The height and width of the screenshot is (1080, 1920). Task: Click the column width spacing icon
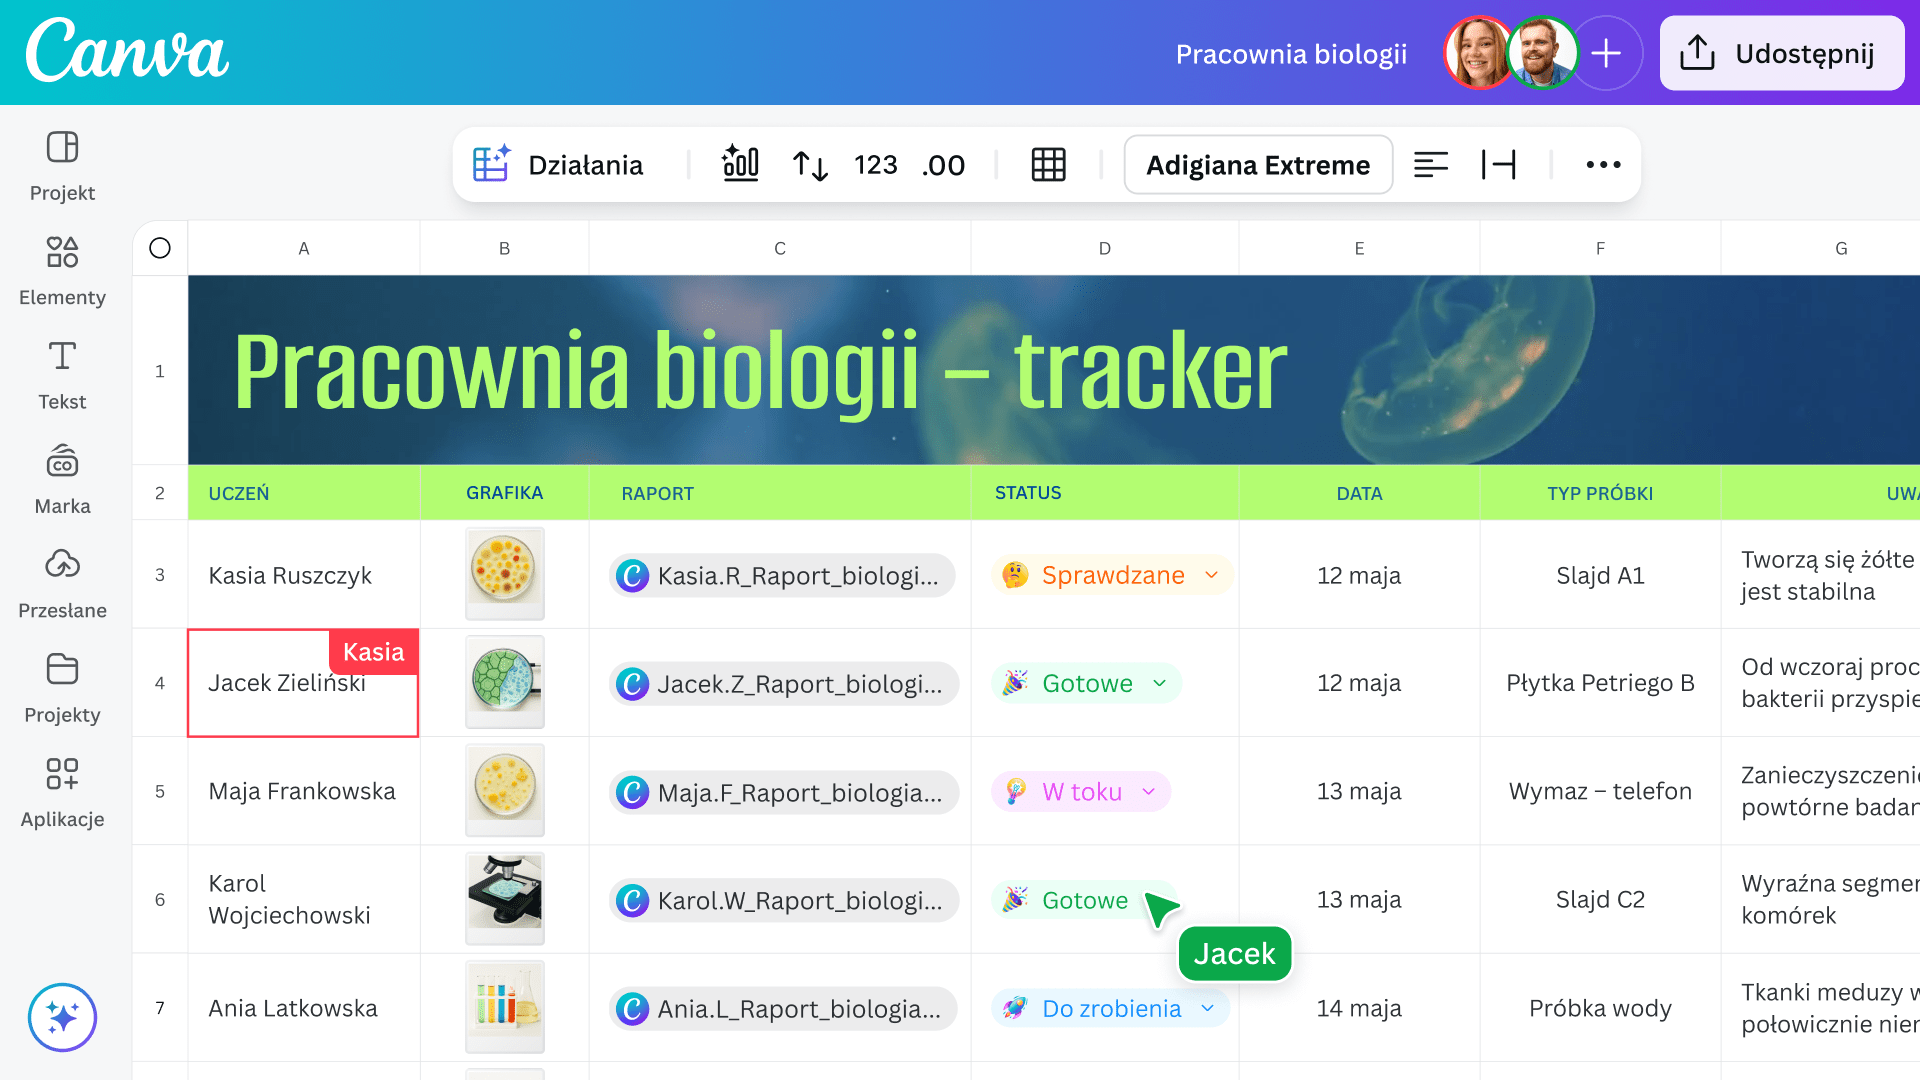coord(1498,165)
